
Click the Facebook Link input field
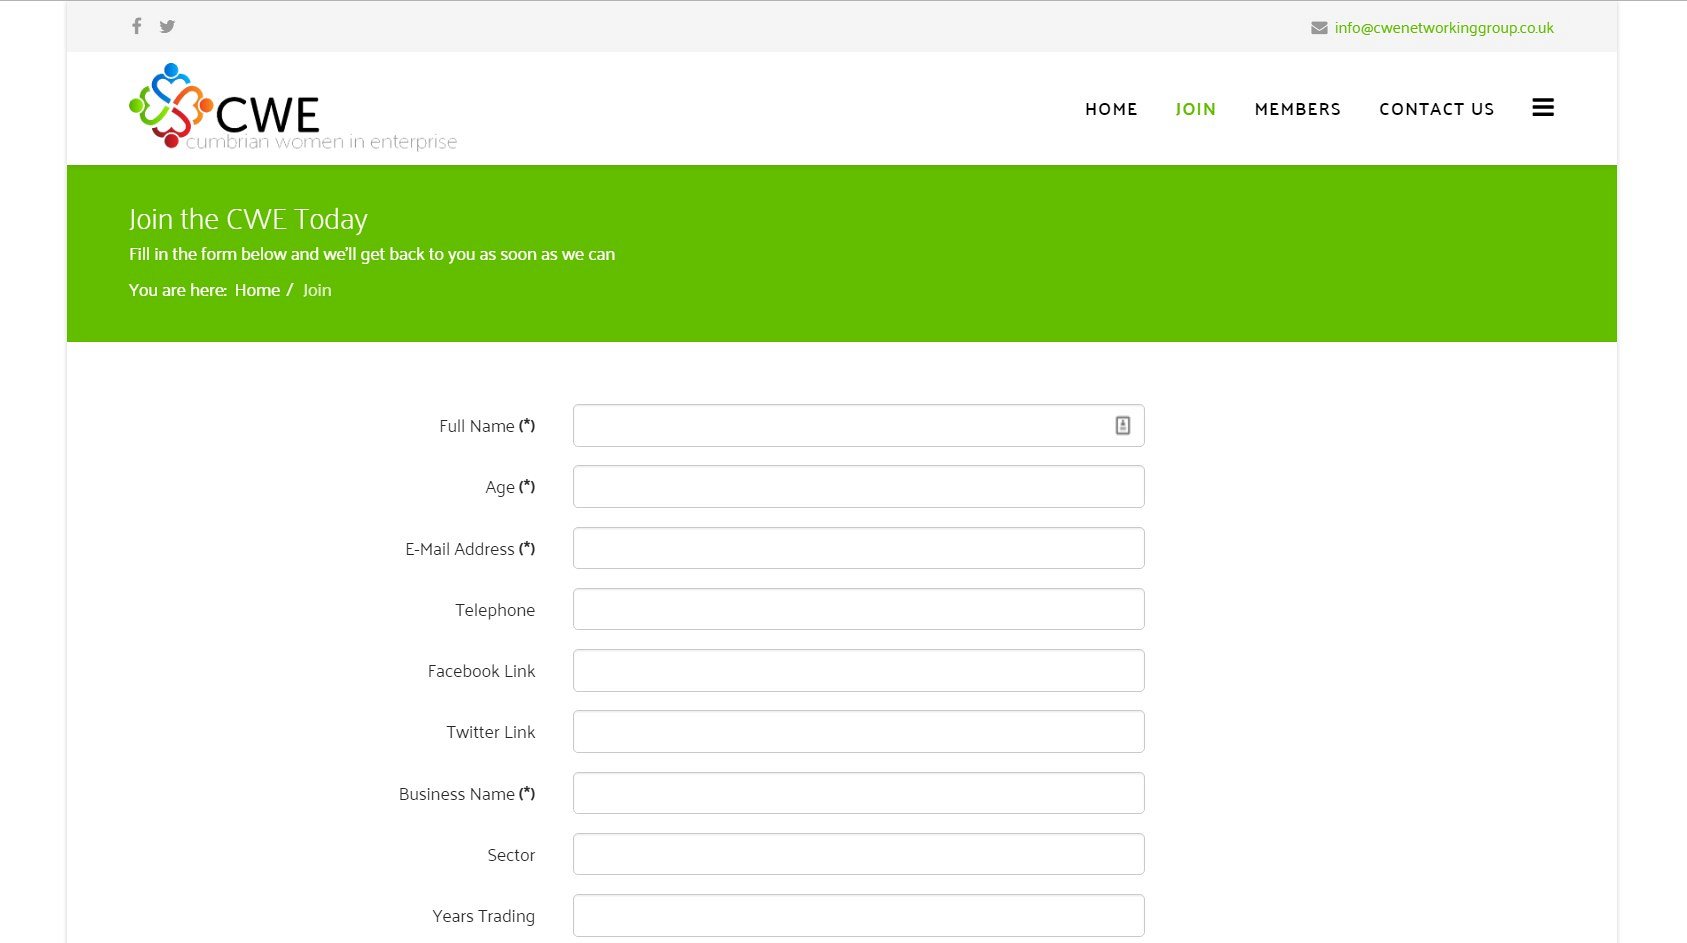coord(858,670)
